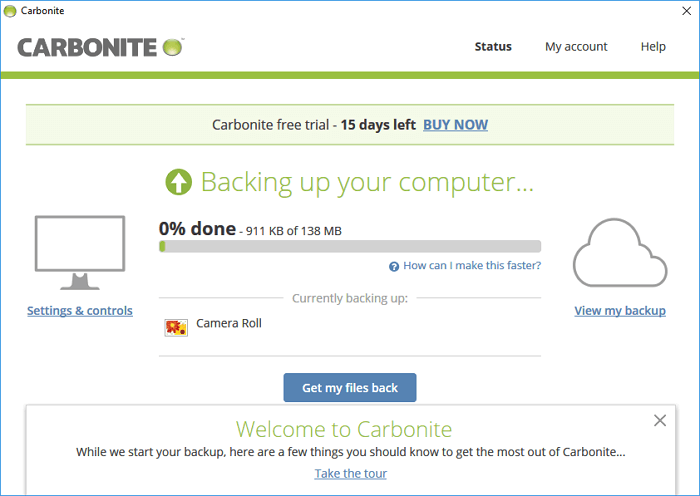Click the BUY NOW link
The width and height of the screenshot is (700, 496).
pyautogui.click(x=455, y=125)
